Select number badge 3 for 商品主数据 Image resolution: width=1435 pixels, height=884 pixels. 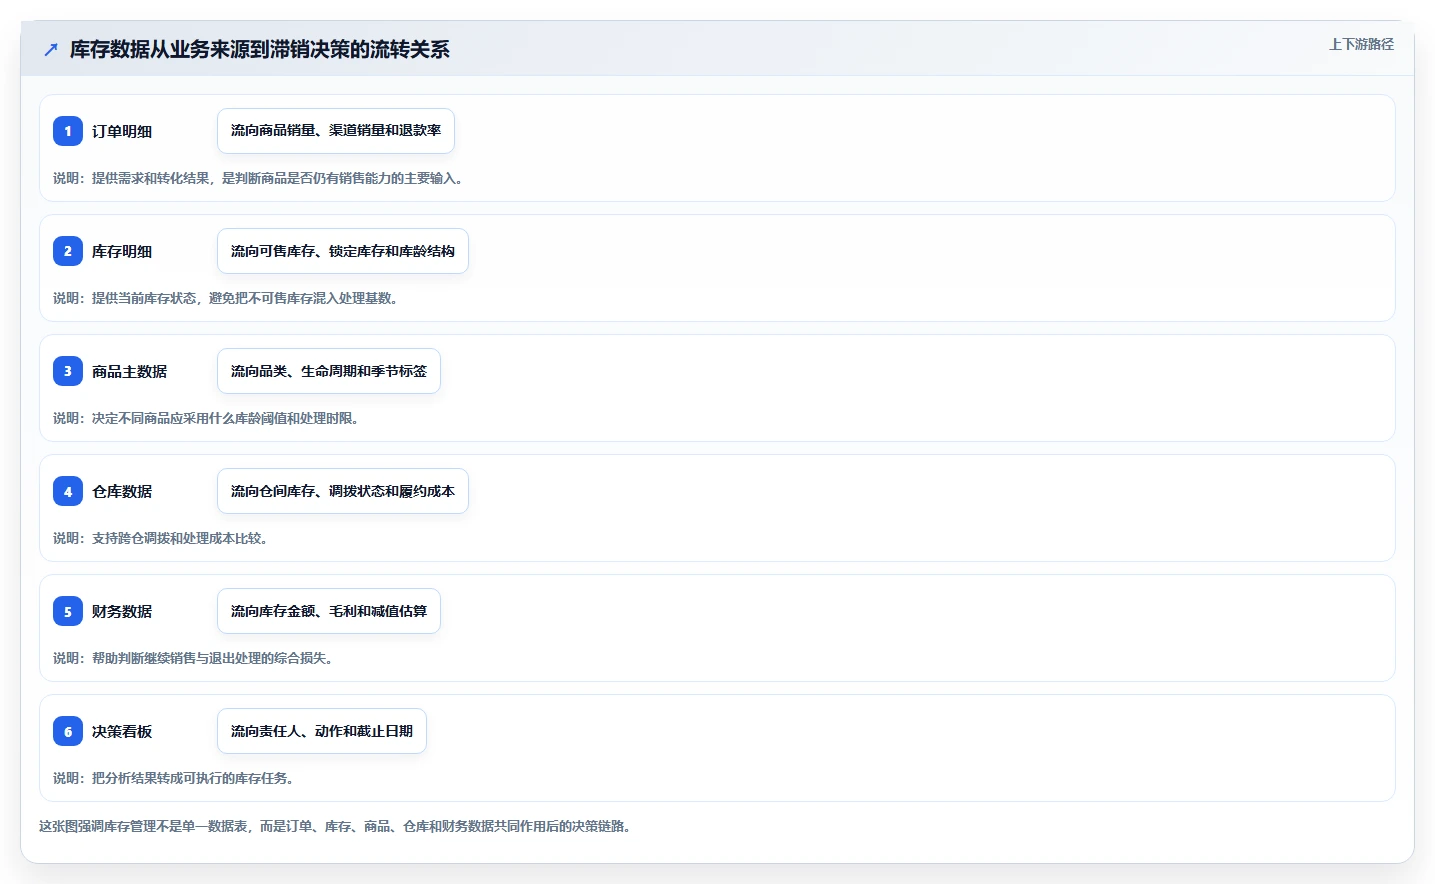tap(68, 371)
